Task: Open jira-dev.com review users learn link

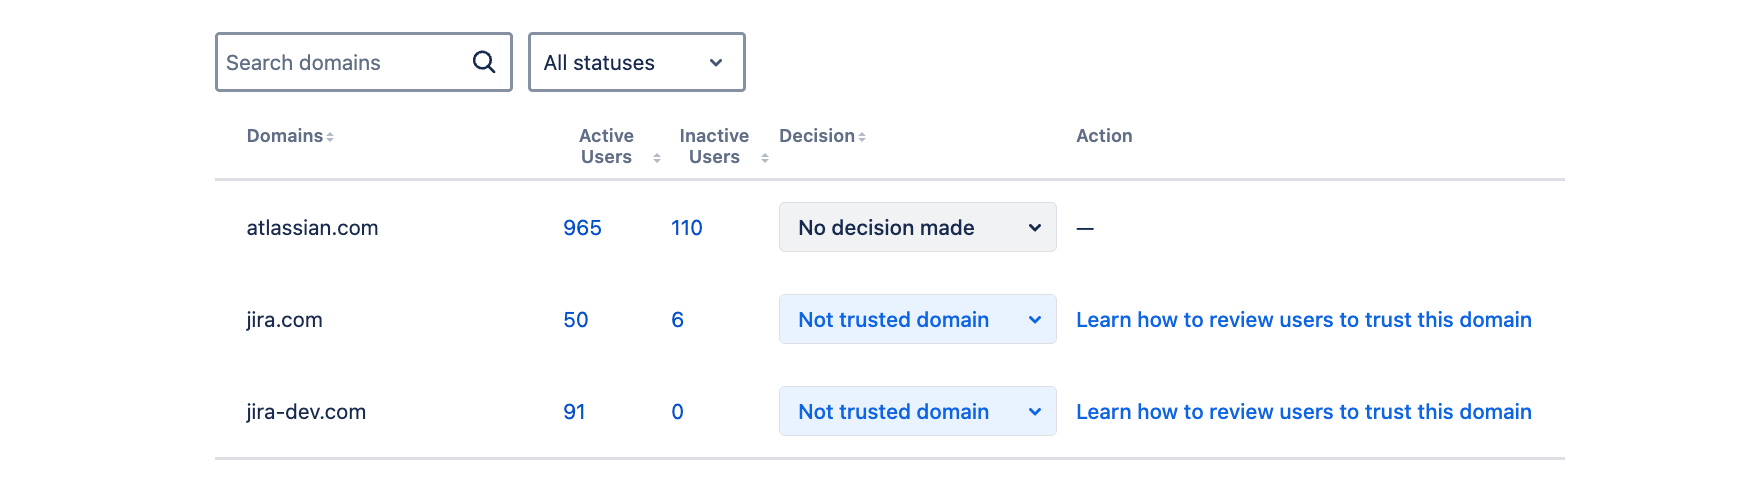Action: click(1303, 412)
